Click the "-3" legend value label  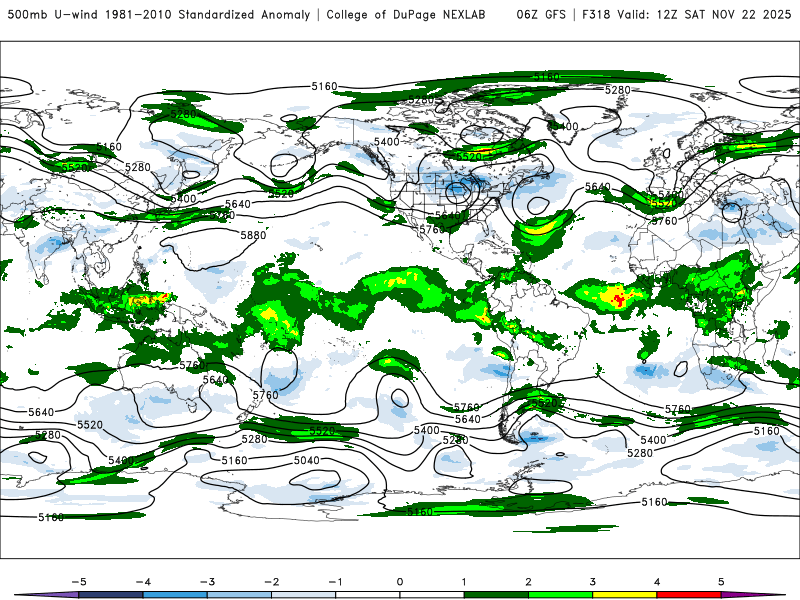tap(207, 582)
